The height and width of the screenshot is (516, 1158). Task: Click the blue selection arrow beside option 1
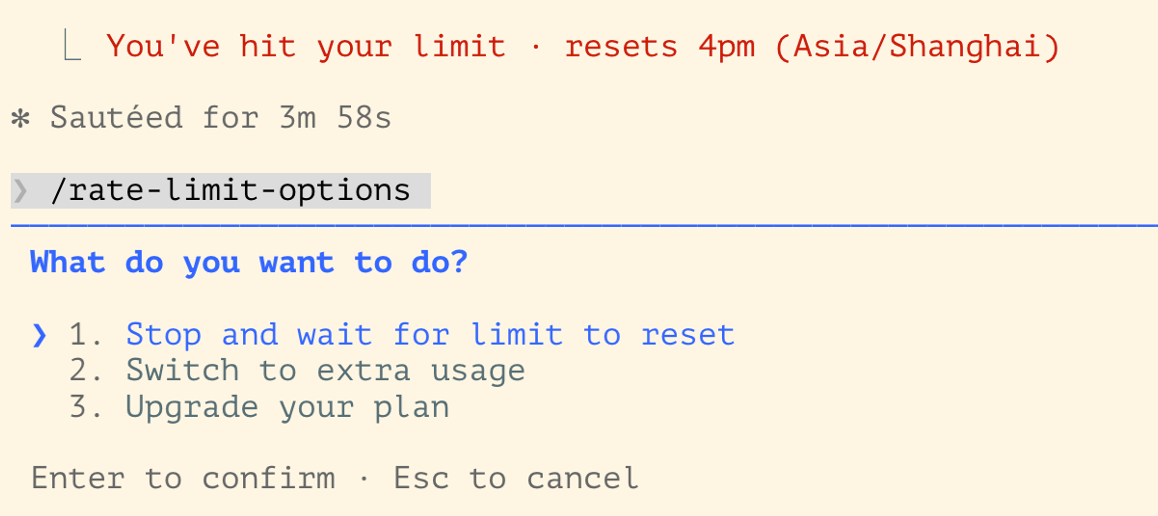[x=39, y=335]
